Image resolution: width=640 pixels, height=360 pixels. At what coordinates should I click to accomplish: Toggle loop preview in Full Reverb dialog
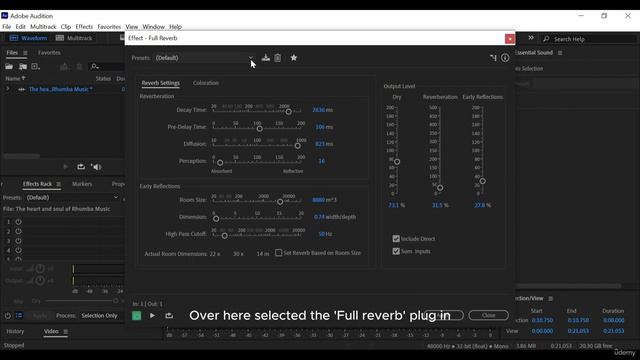pyautogui.click(x=169, y=316)
